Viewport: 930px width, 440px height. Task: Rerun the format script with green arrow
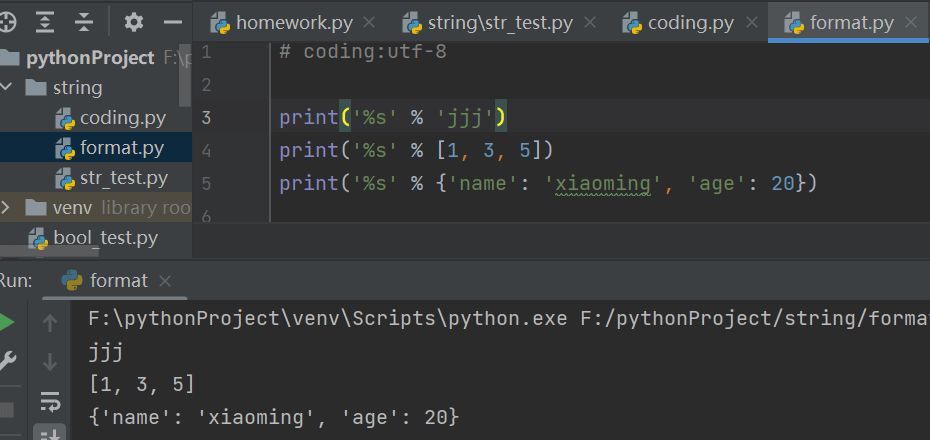pyautogui.click(x=7, y=323)
